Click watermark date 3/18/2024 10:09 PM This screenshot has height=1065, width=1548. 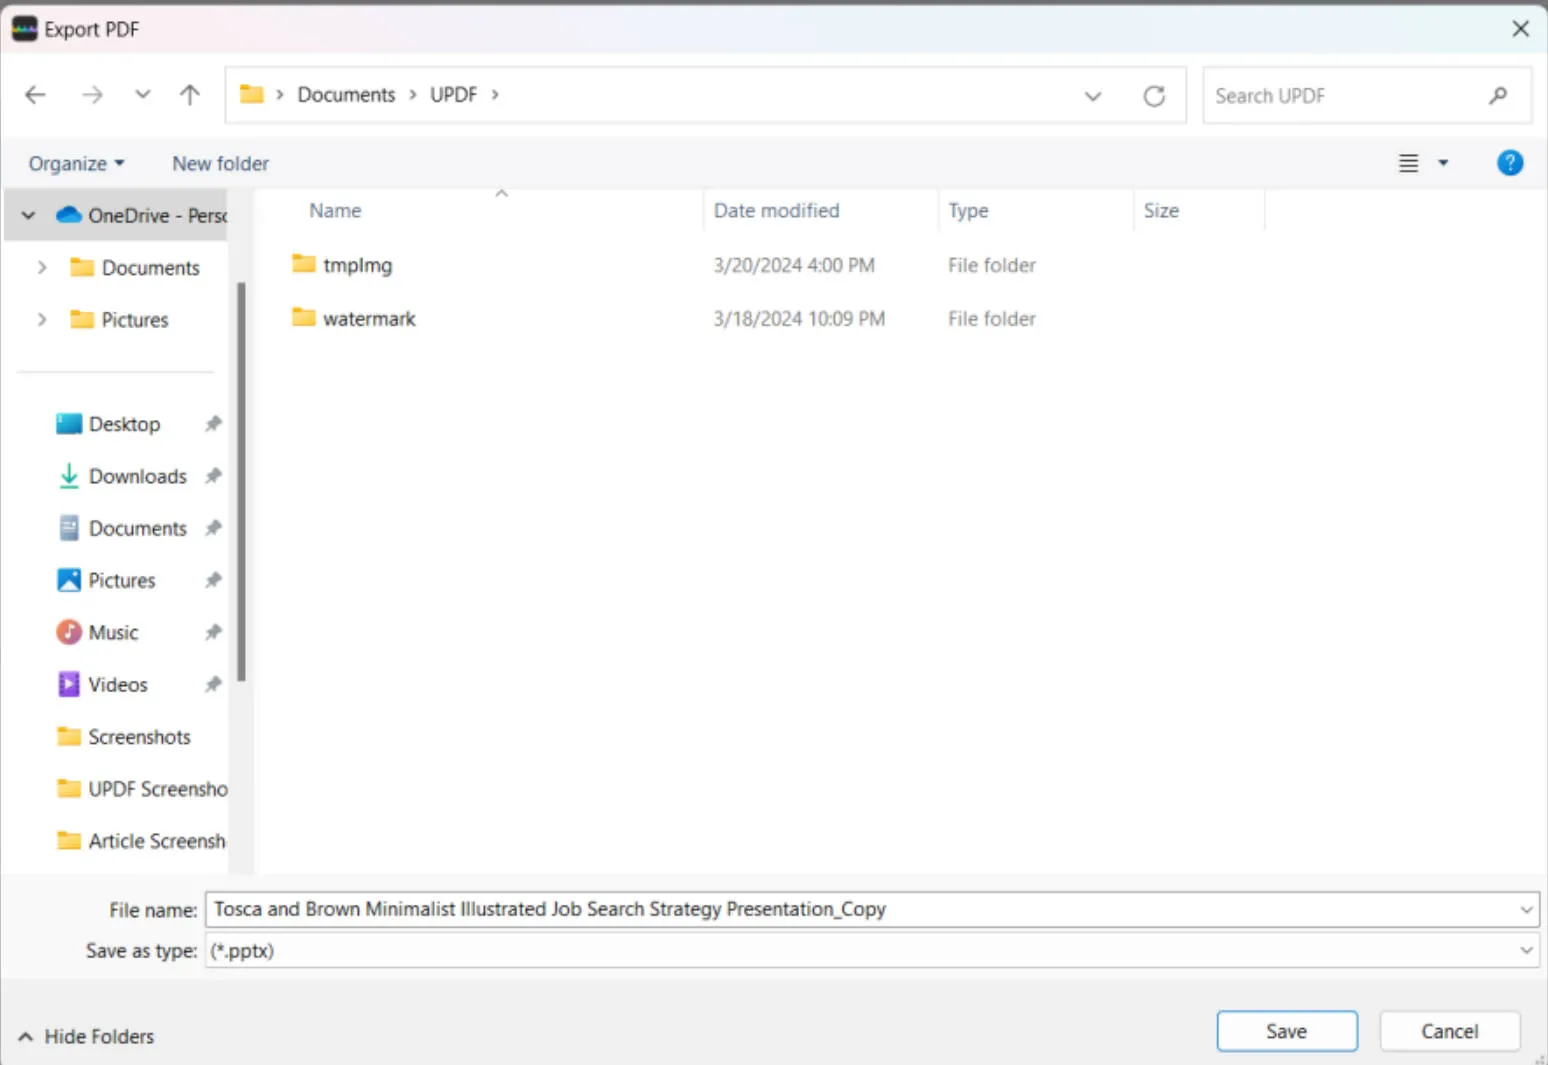coord(799,318)
